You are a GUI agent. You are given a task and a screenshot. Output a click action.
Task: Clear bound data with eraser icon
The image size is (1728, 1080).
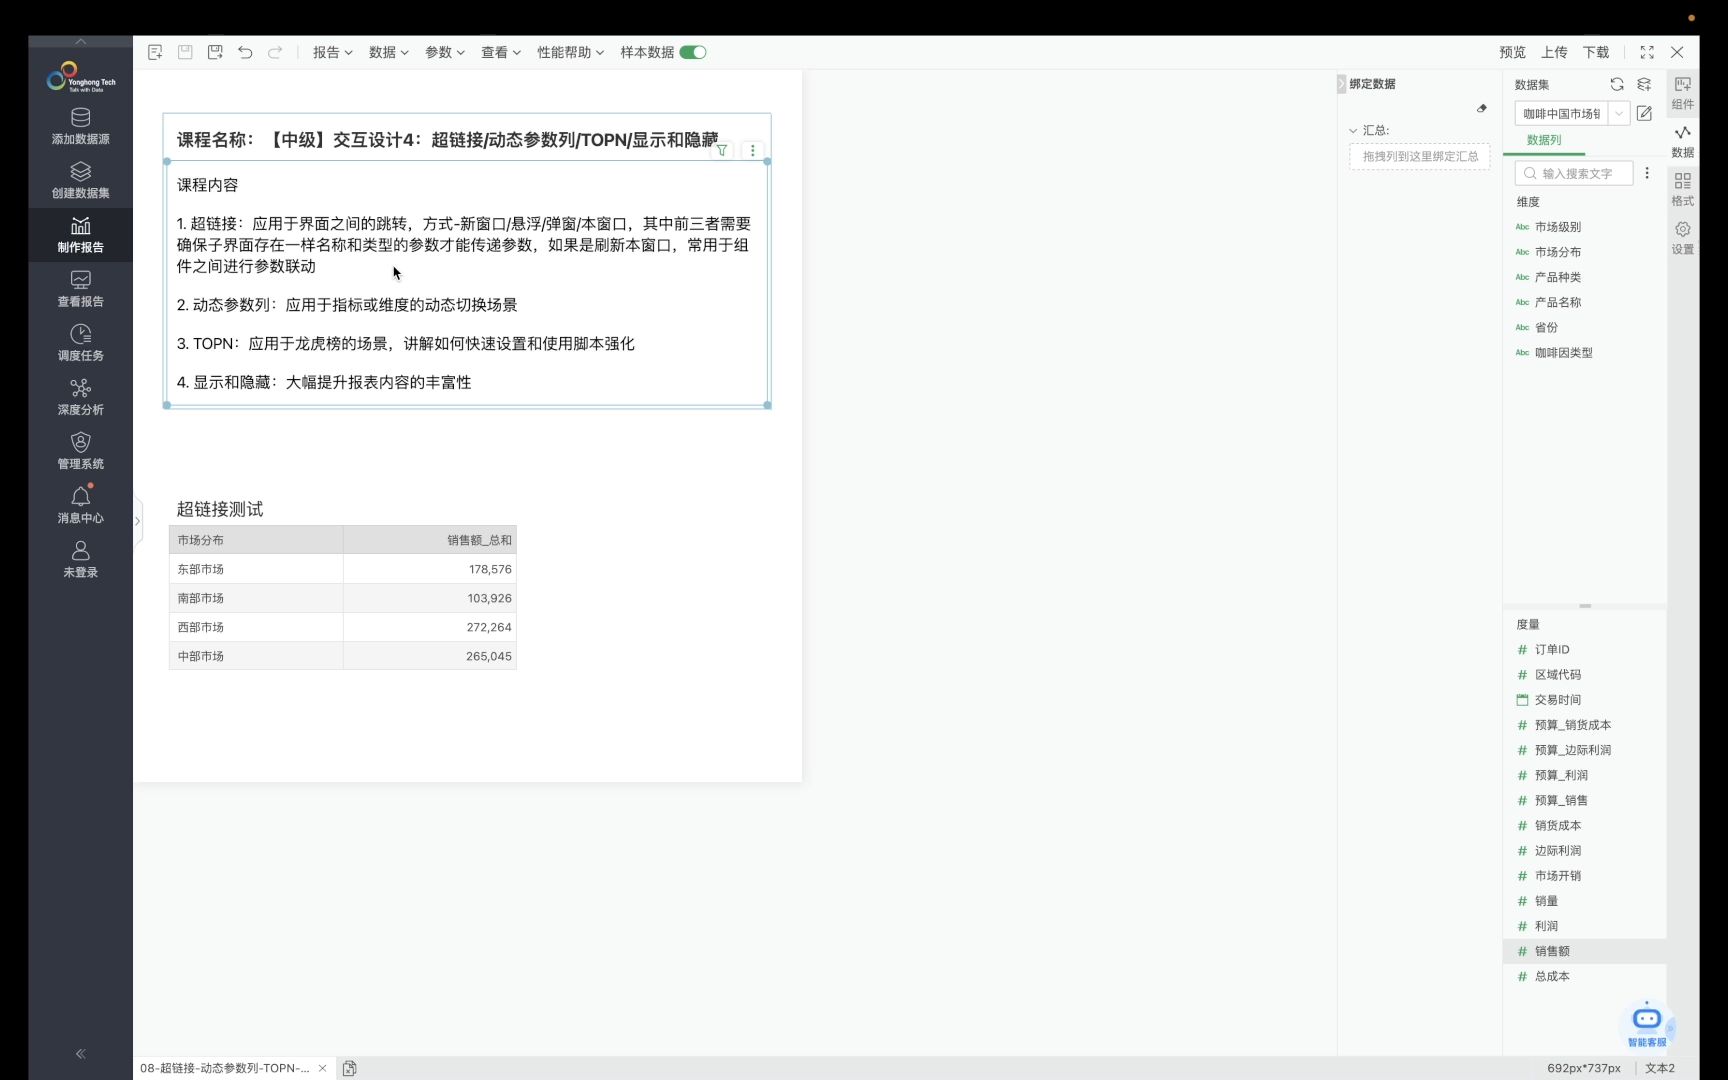1482,108
